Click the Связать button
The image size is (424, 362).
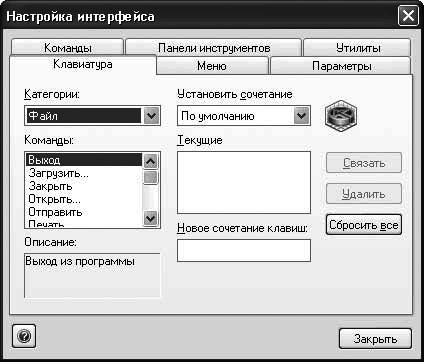click(x=364, y=163)
